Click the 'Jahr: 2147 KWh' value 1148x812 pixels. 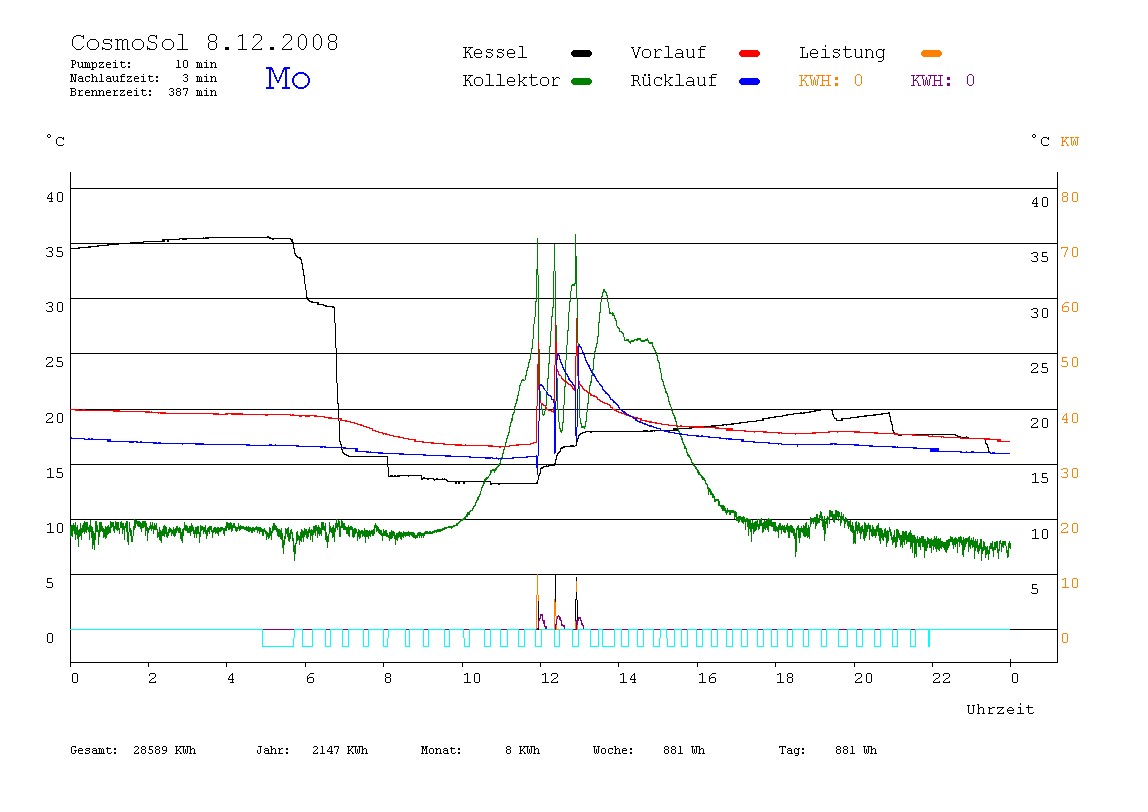[x=312, y=750]
